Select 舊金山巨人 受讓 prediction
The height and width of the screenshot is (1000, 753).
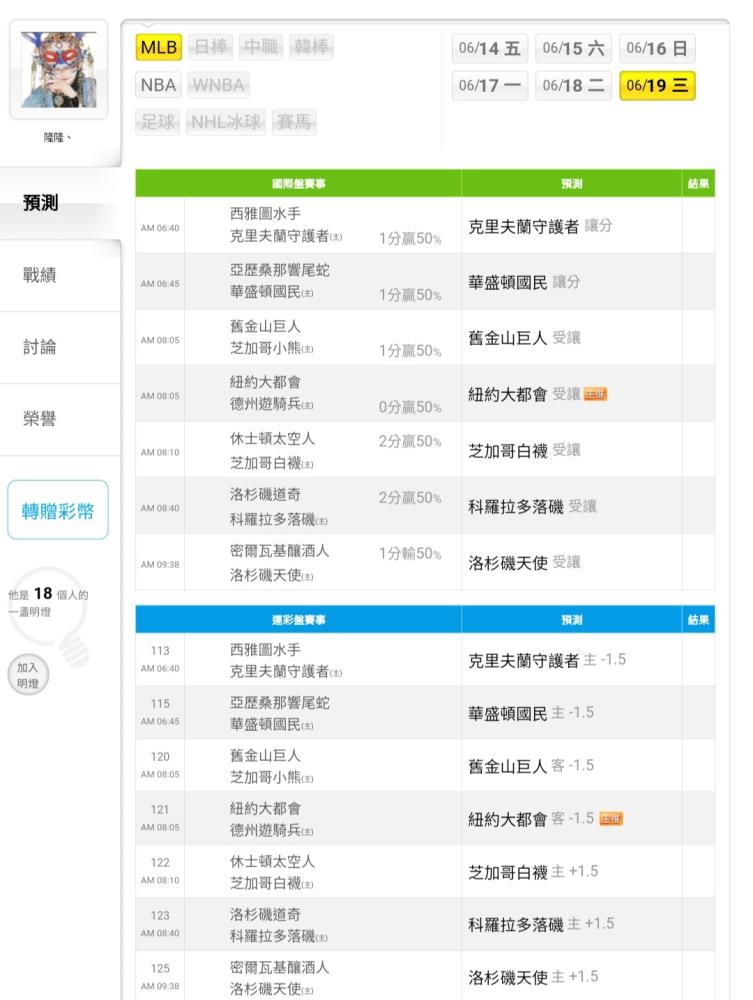tap(524, 338)
